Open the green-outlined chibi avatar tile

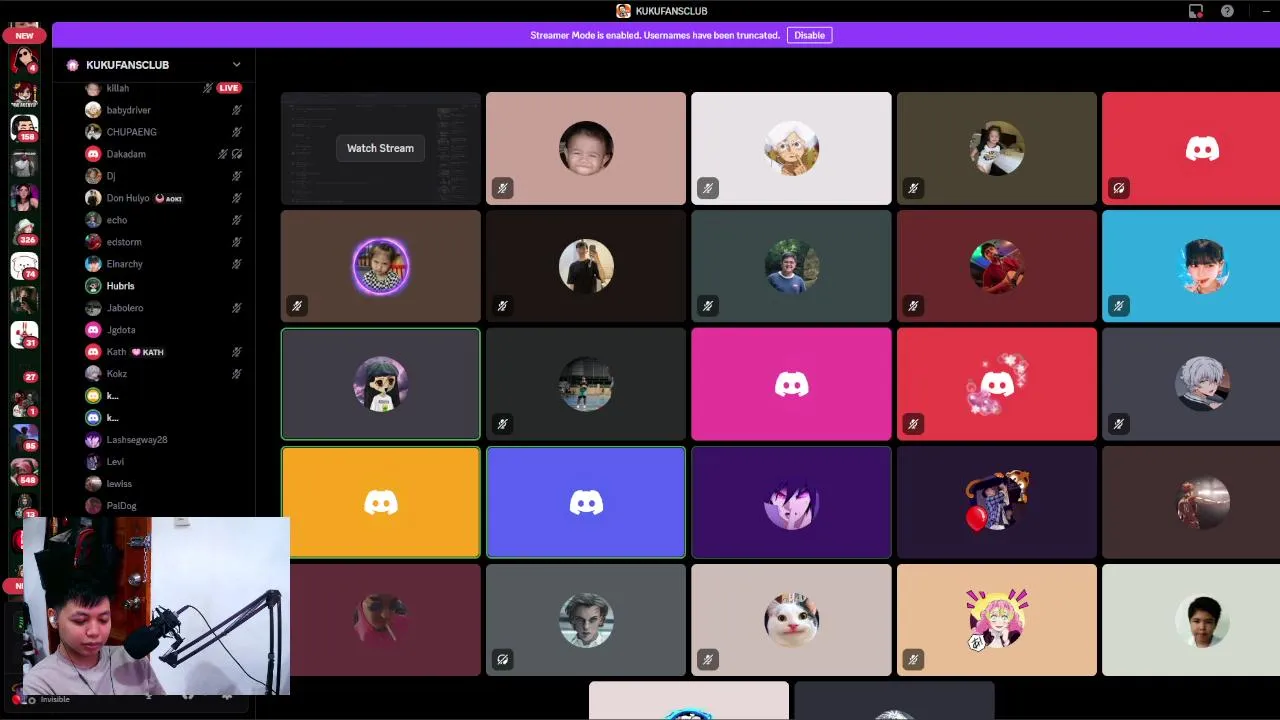(380, 384)
